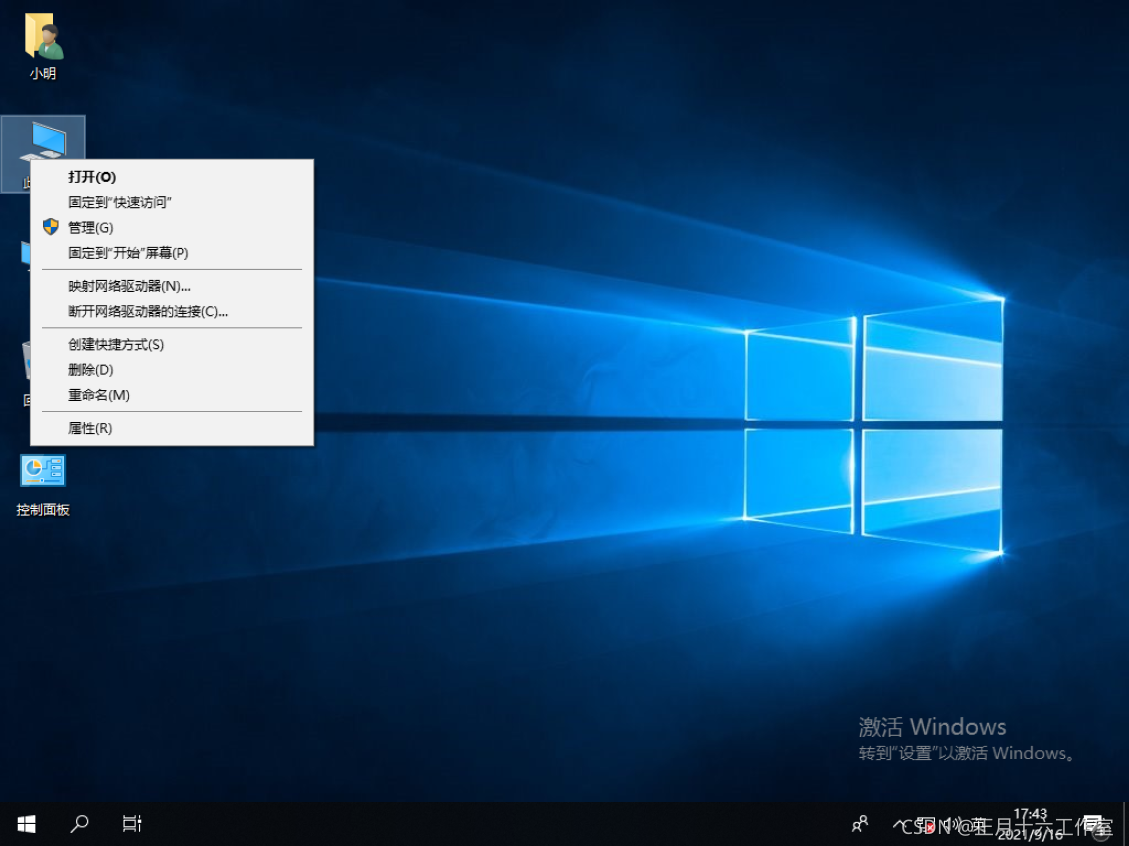Open the 控制面板 Control Panel icon
The image size is (1129, 846).
pyautogui.click(x=43, y=485)
